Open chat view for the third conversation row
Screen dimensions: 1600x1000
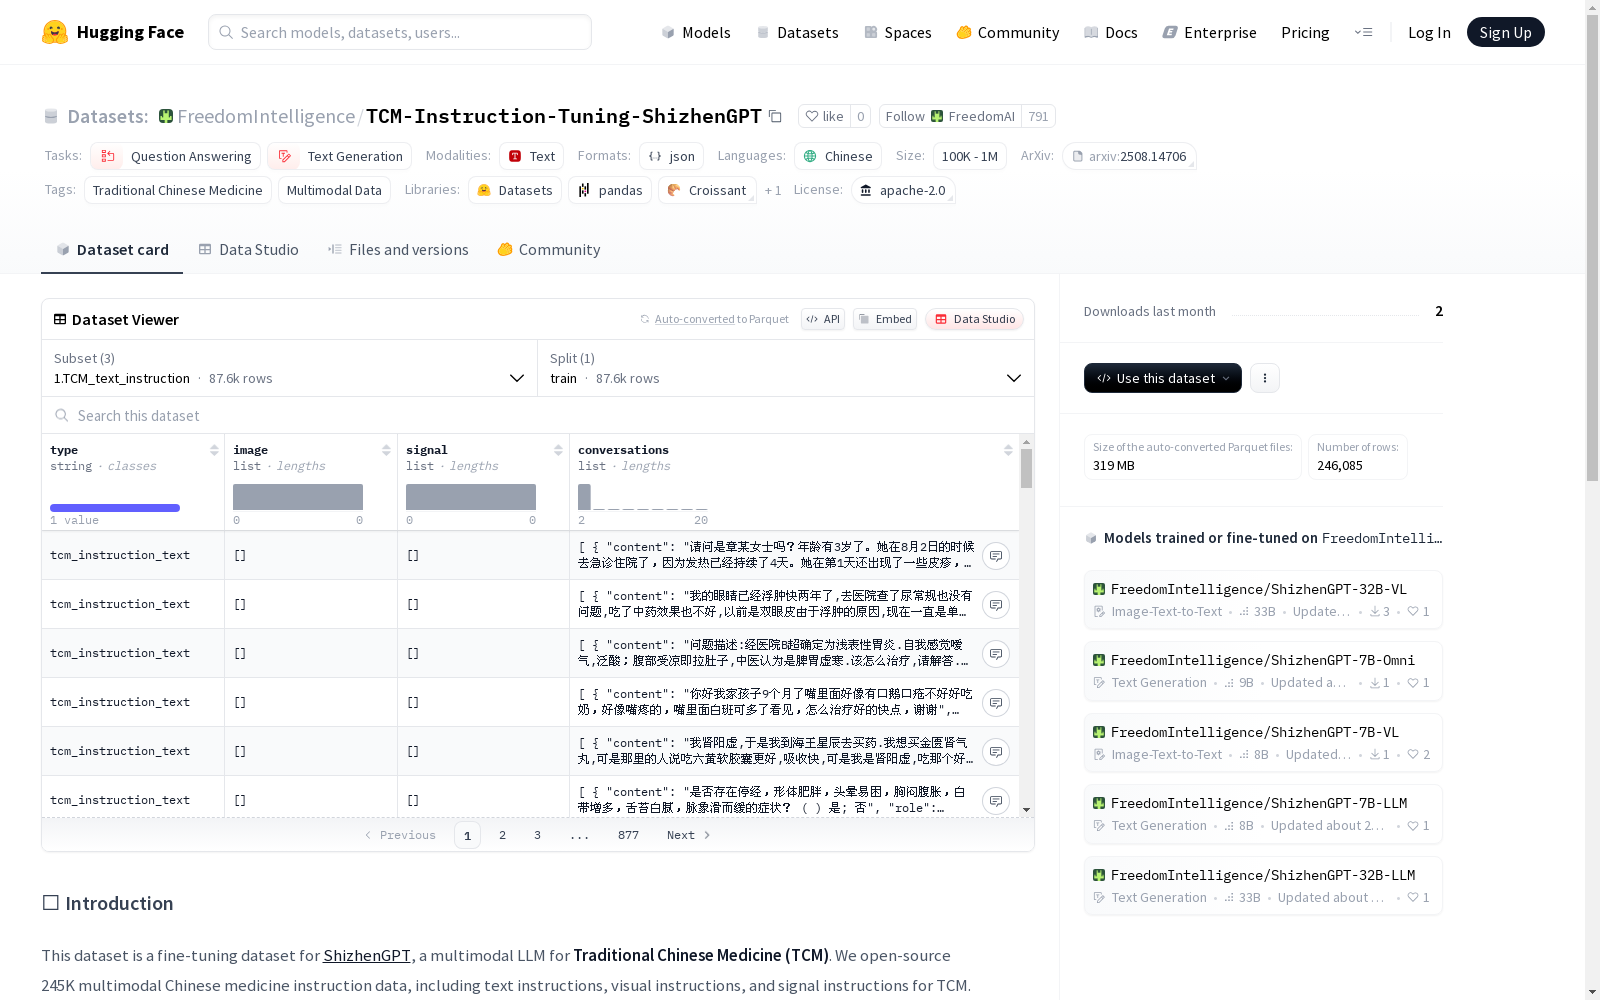click(996, 654)
